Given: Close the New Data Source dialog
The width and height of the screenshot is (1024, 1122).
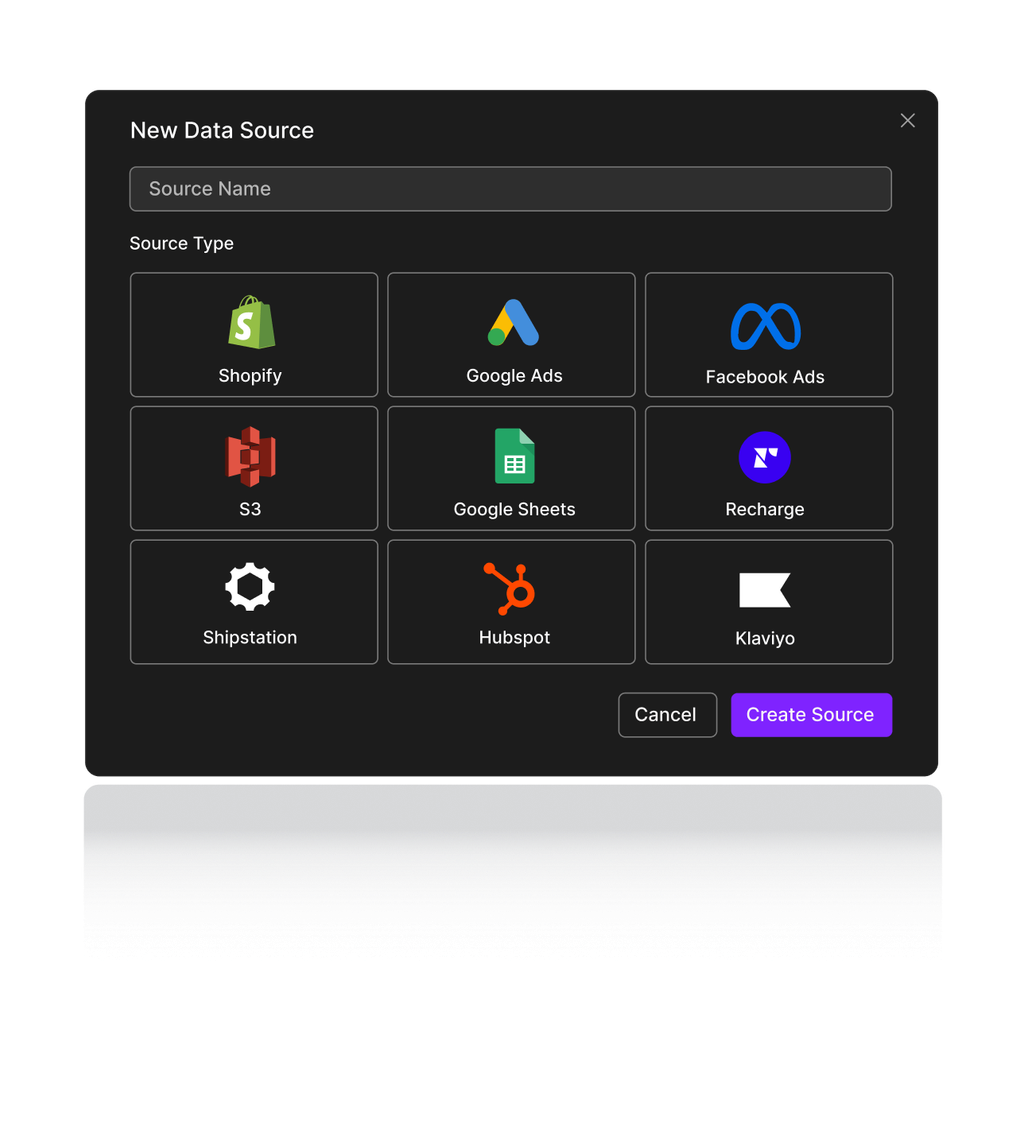Looking at the screenshot, I should pos(907,120).
